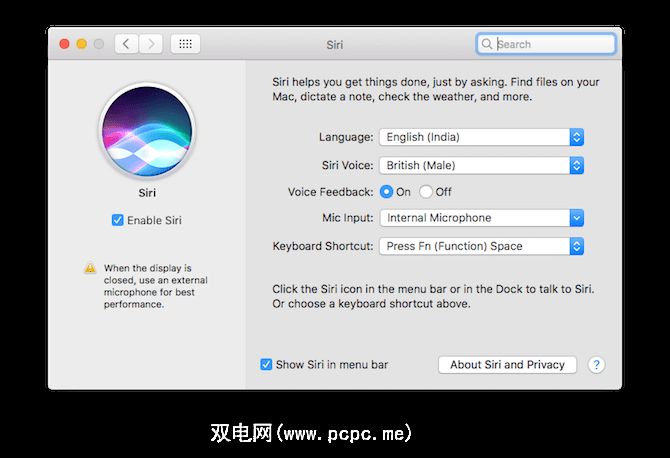Open help with the question mark button
This screenshot has height=458, width=670.
[x=596, y=365]
